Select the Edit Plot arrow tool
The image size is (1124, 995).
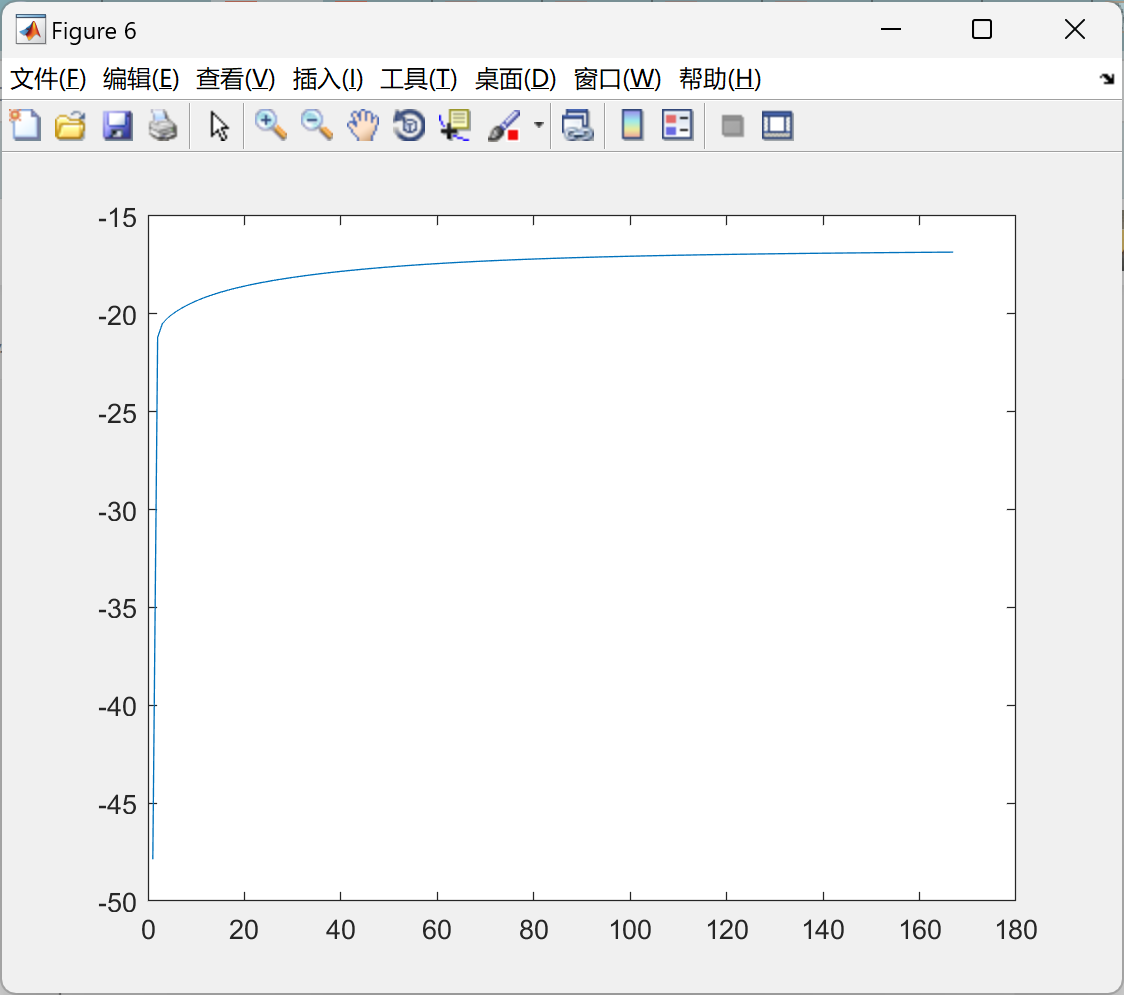(x=219, y=125)
